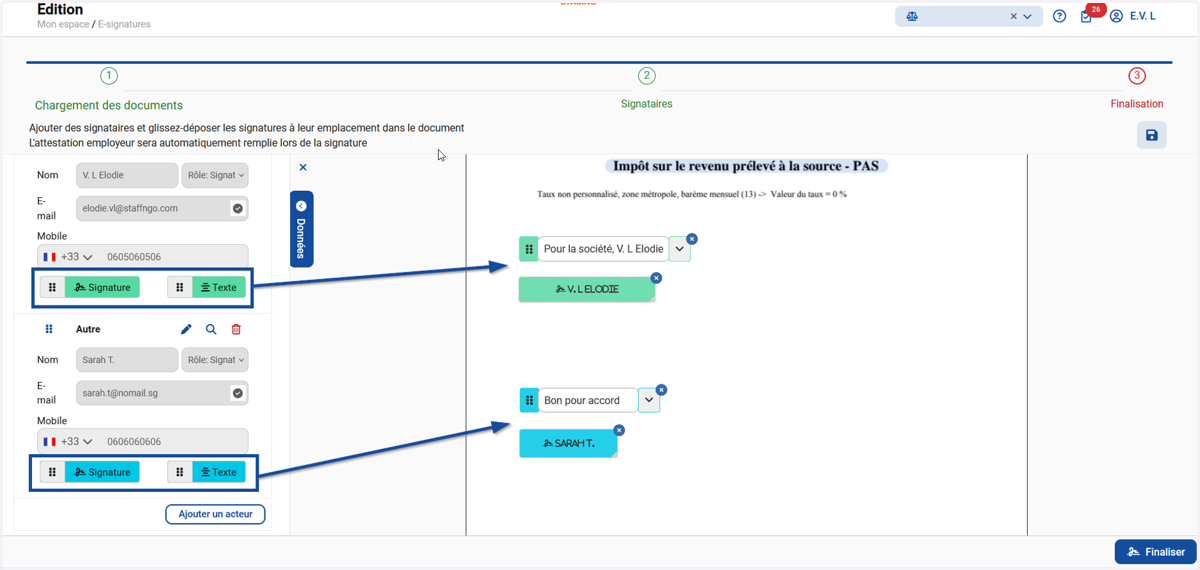Screen dimensions: 1200x570
Task: Grab the handle left of the green Texte button
Action: click(180, 287)
